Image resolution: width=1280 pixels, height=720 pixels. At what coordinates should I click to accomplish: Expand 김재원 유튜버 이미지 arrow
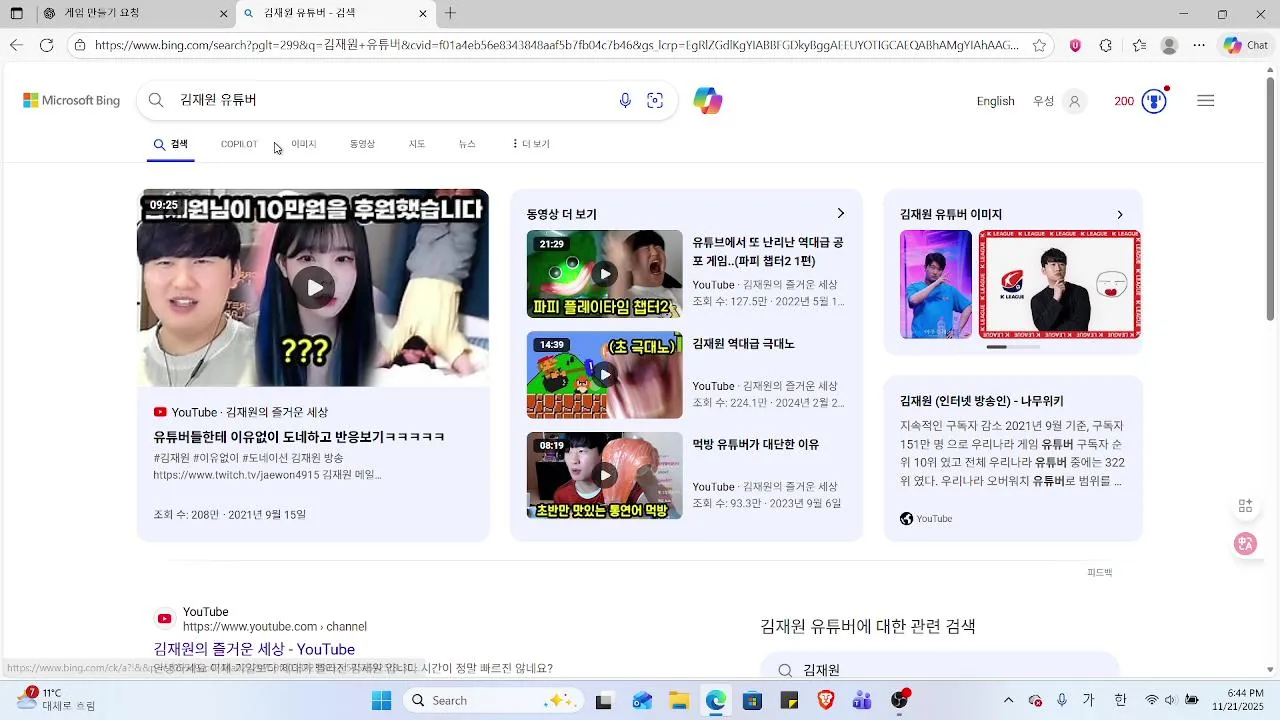pos(1119,214)
